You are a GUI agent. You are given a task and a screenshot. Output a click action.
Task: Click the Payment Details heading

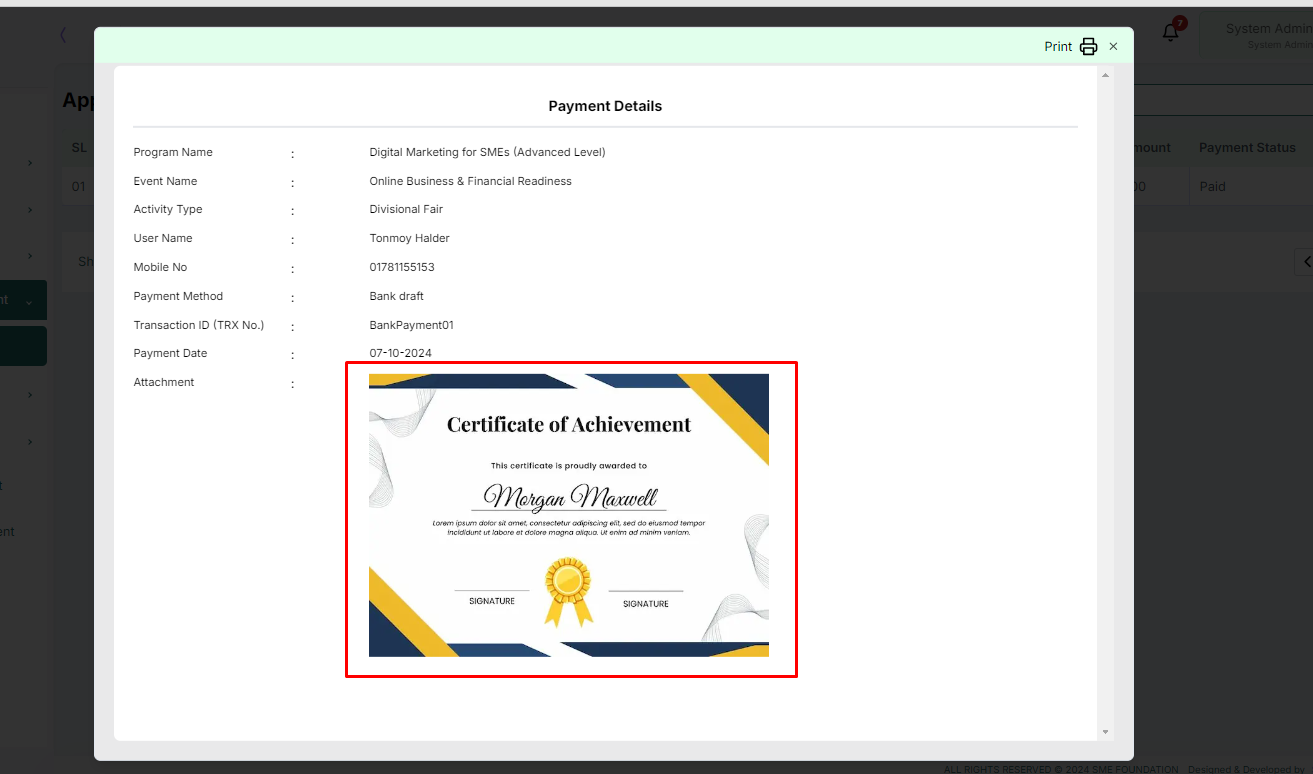(x=605, y=106)
